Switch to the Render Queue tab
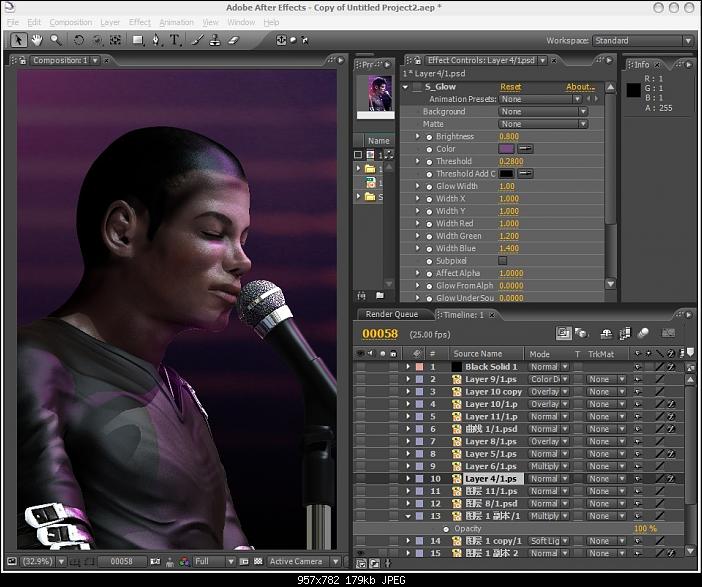 392,314
